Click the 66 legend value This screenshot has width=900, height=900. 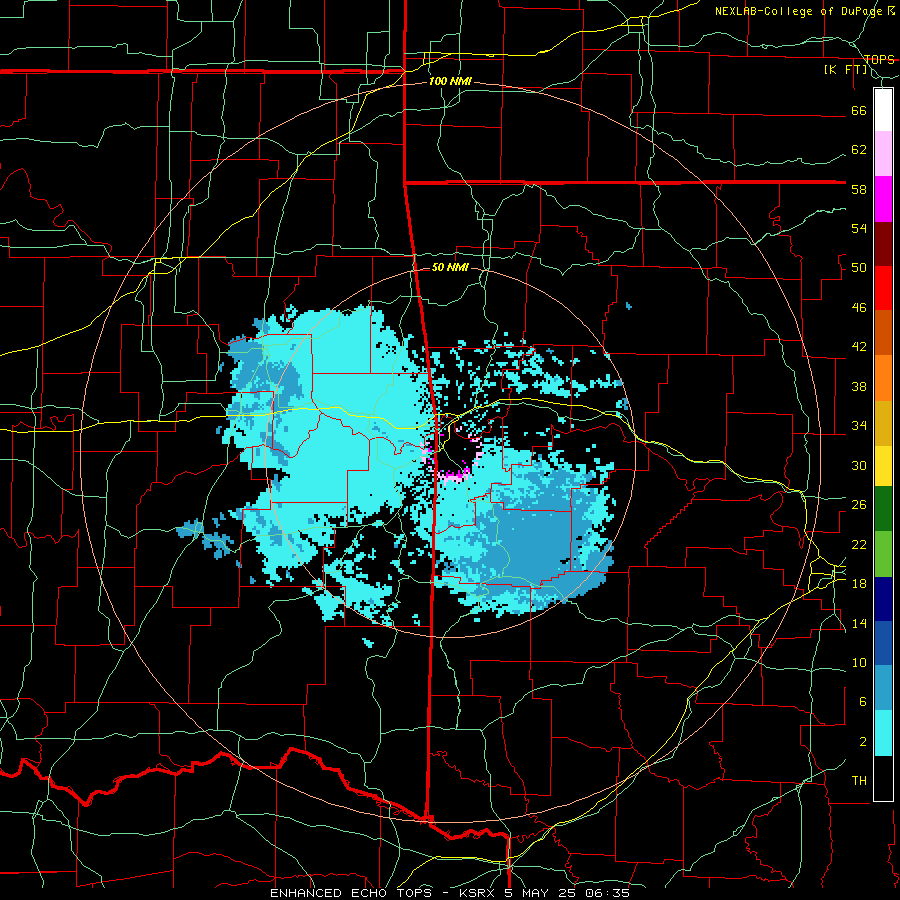(859, 110)
